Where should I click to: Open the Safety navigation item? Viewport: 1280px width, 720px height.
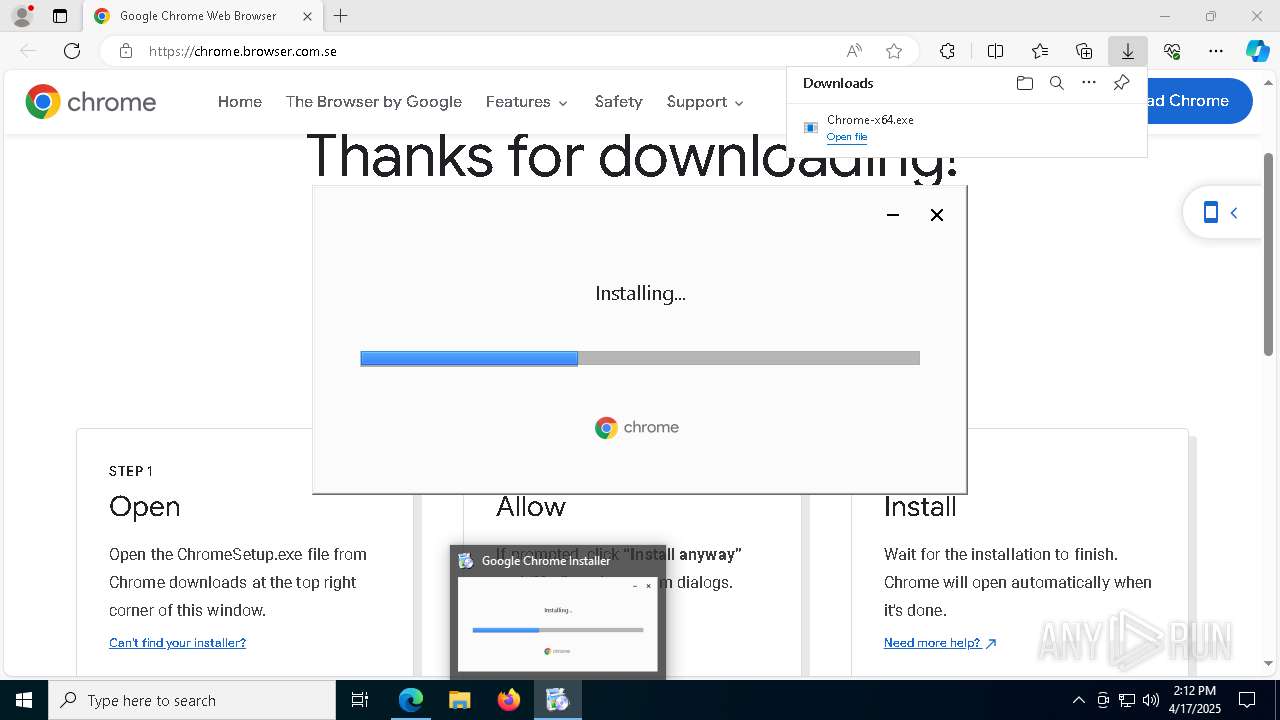coord(618,102)
